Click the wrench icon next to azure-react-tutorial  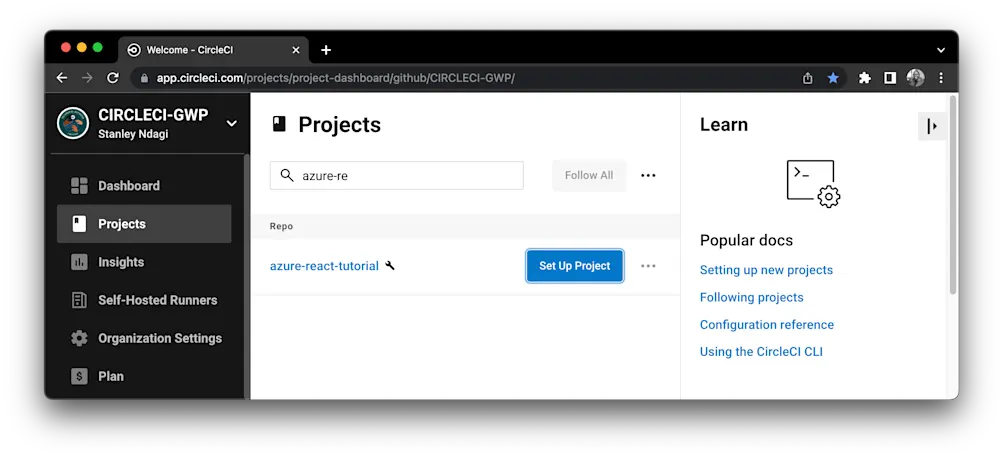pos(390,265)
